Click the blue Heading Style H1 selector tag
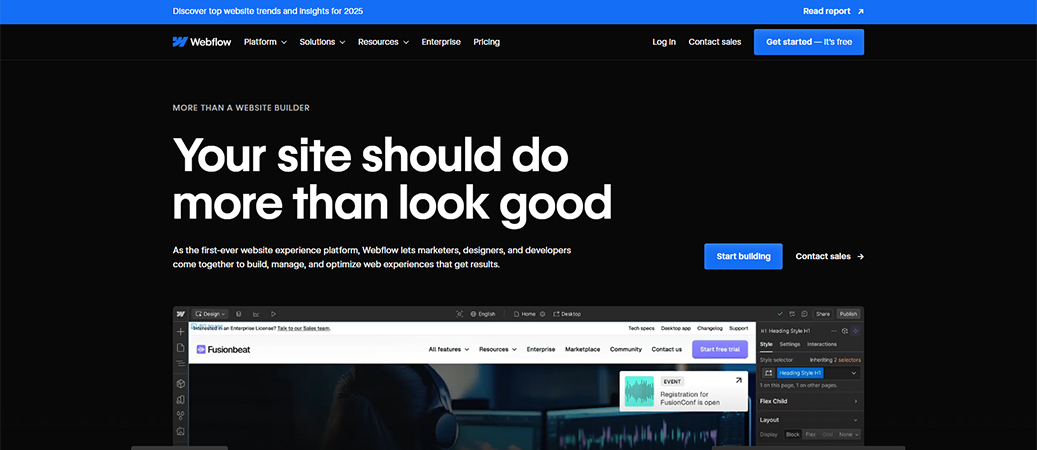Viewport: 1037px width, 450px height. tap(805, 373)
